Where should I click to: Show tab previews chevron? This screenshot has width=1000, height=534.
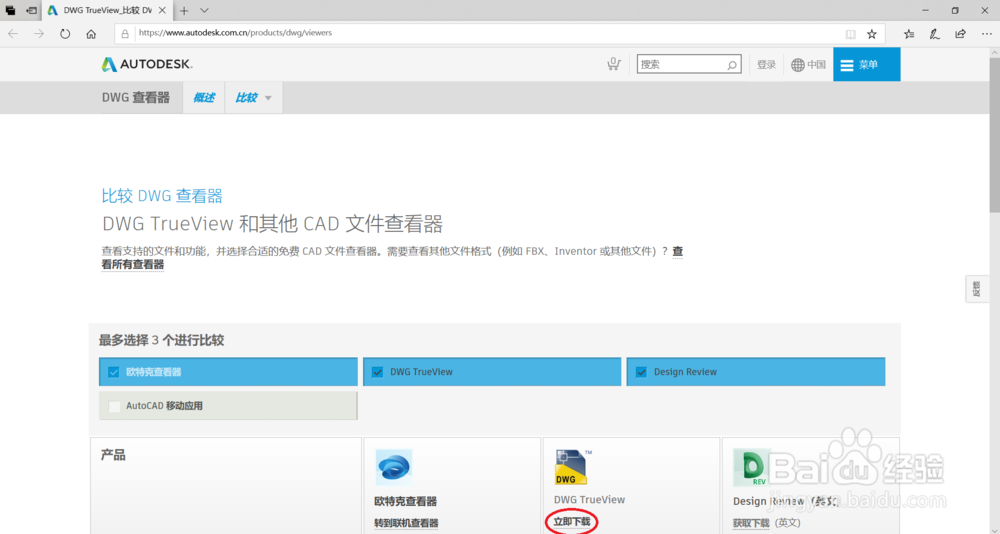pyautogui.click(x=204, y=11)
